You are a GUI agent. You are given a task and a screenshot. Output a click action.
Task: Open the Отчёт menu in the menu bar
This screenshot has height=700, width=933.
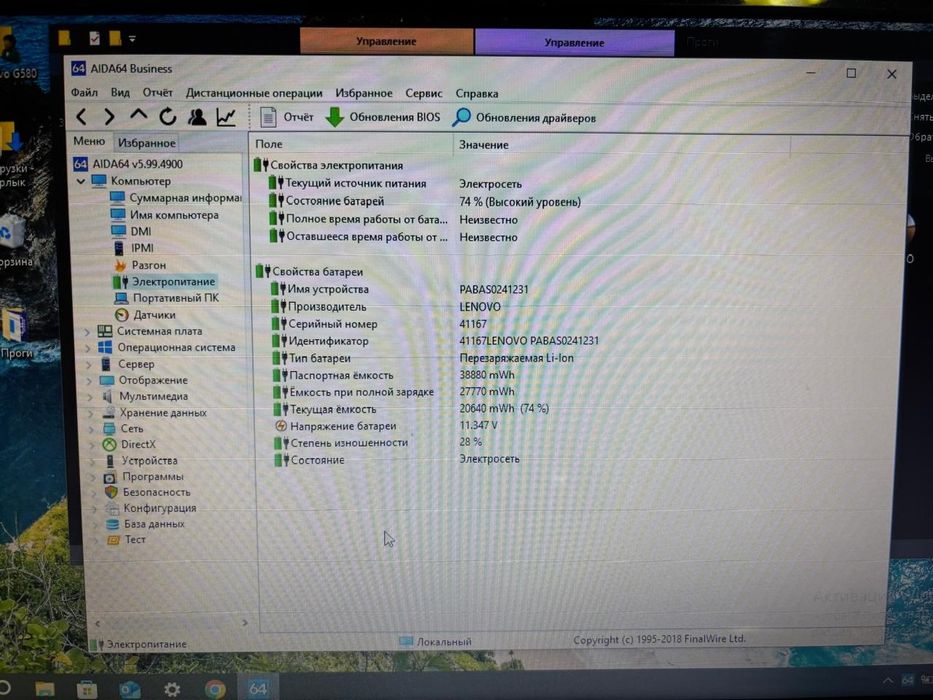tap(157, 93)
